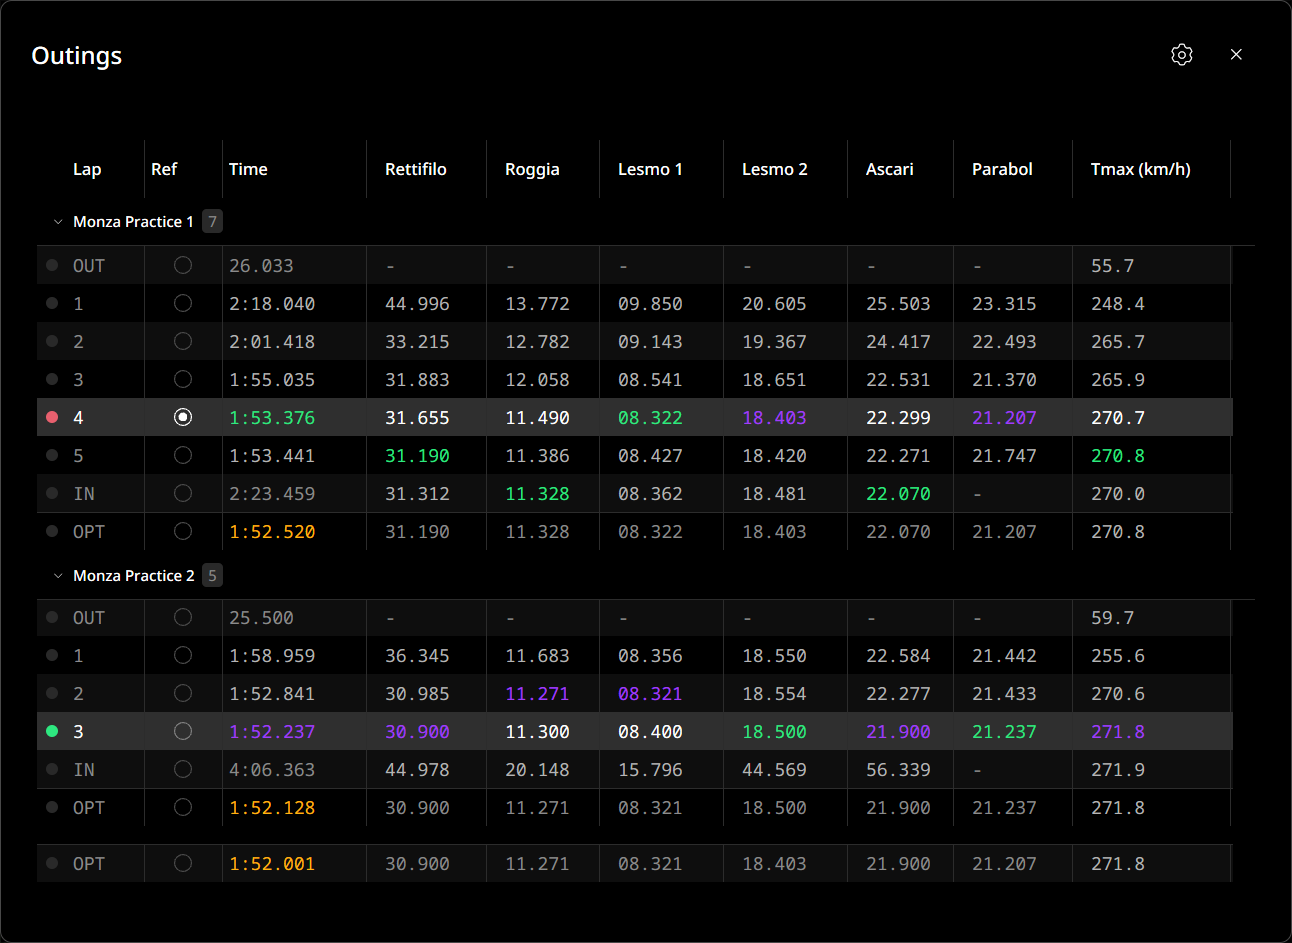Click the badge 7 beside Monza Practice 1
Screen dimensions: 1292x943
click(x=212, y=222)
